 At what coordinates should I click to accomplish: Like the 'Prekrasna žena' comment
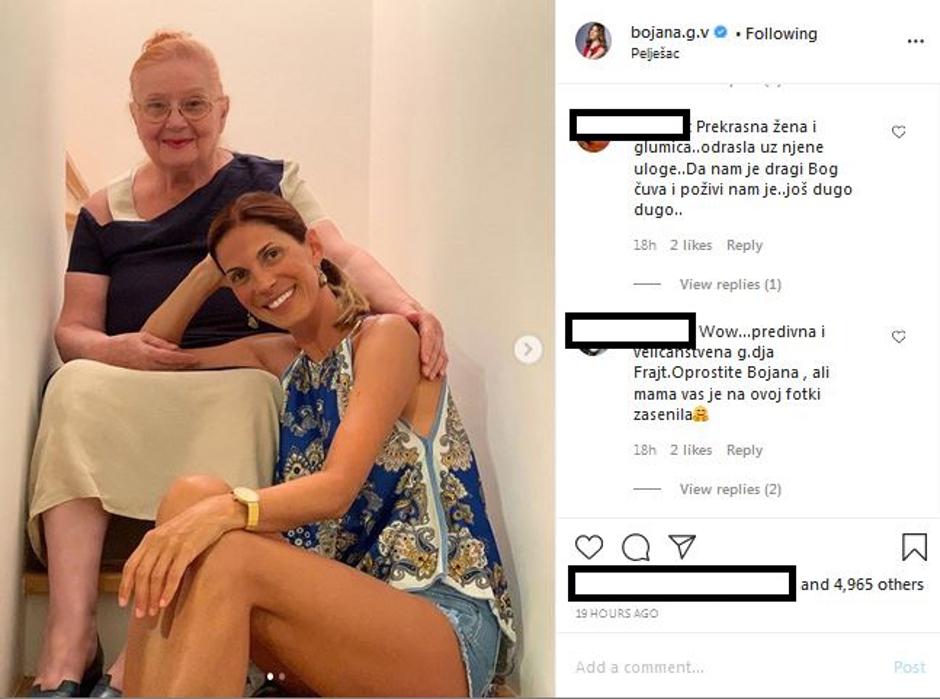(x=898, y=132)
